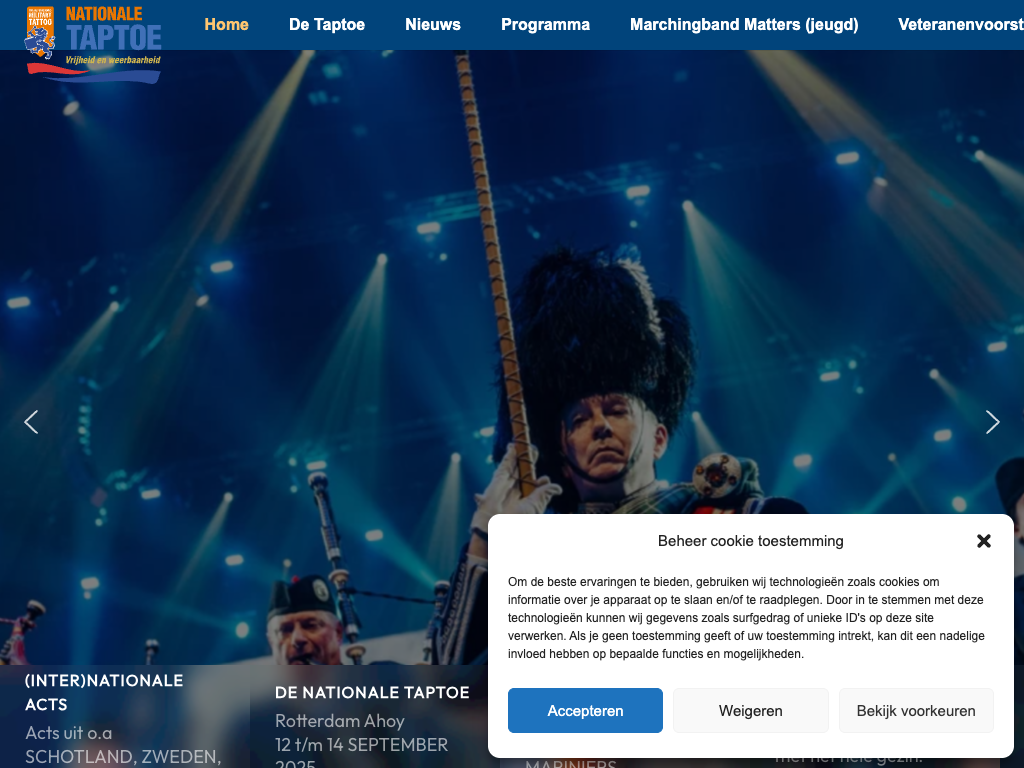Open the Programma menu item
The height and width of the screenshot is (768, 1024).
click(545, 25)
